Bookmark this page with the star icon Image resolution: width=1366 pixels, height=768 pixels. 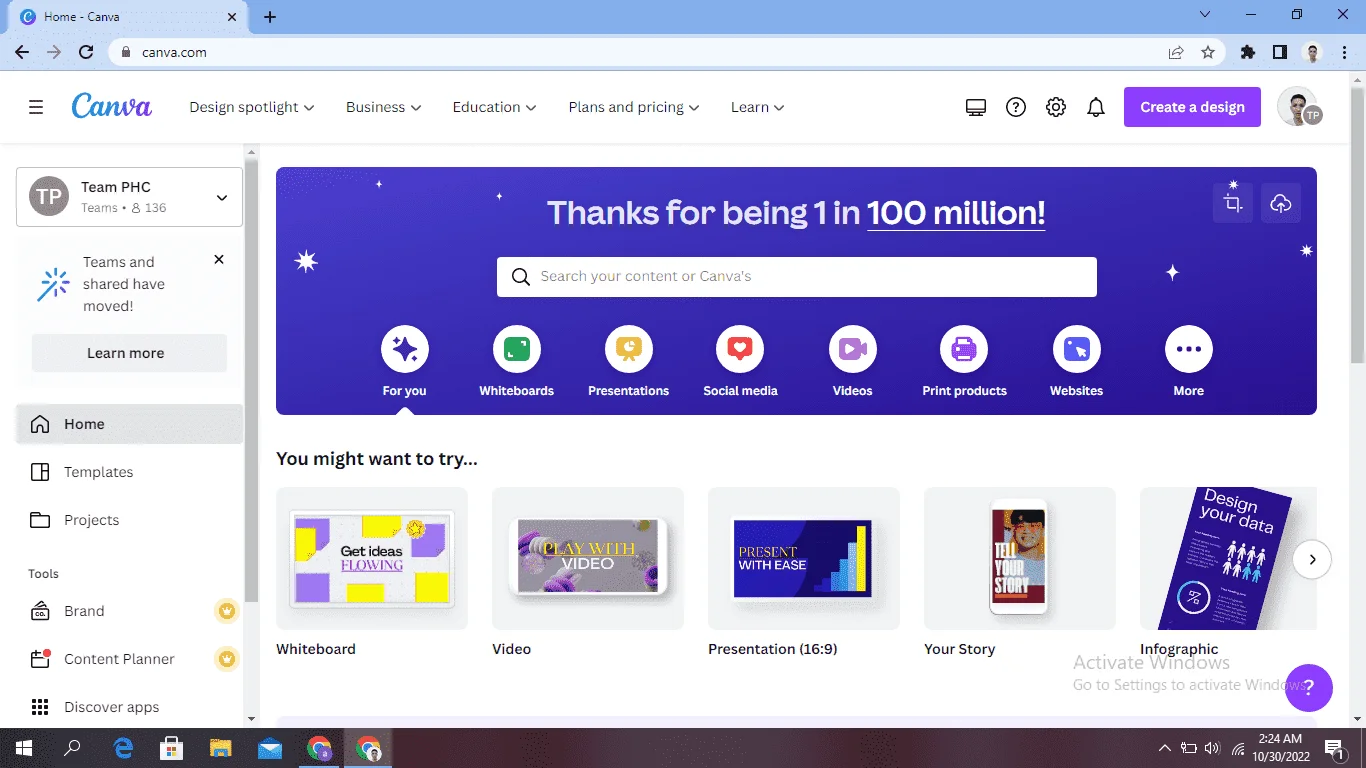(1208, 52)
